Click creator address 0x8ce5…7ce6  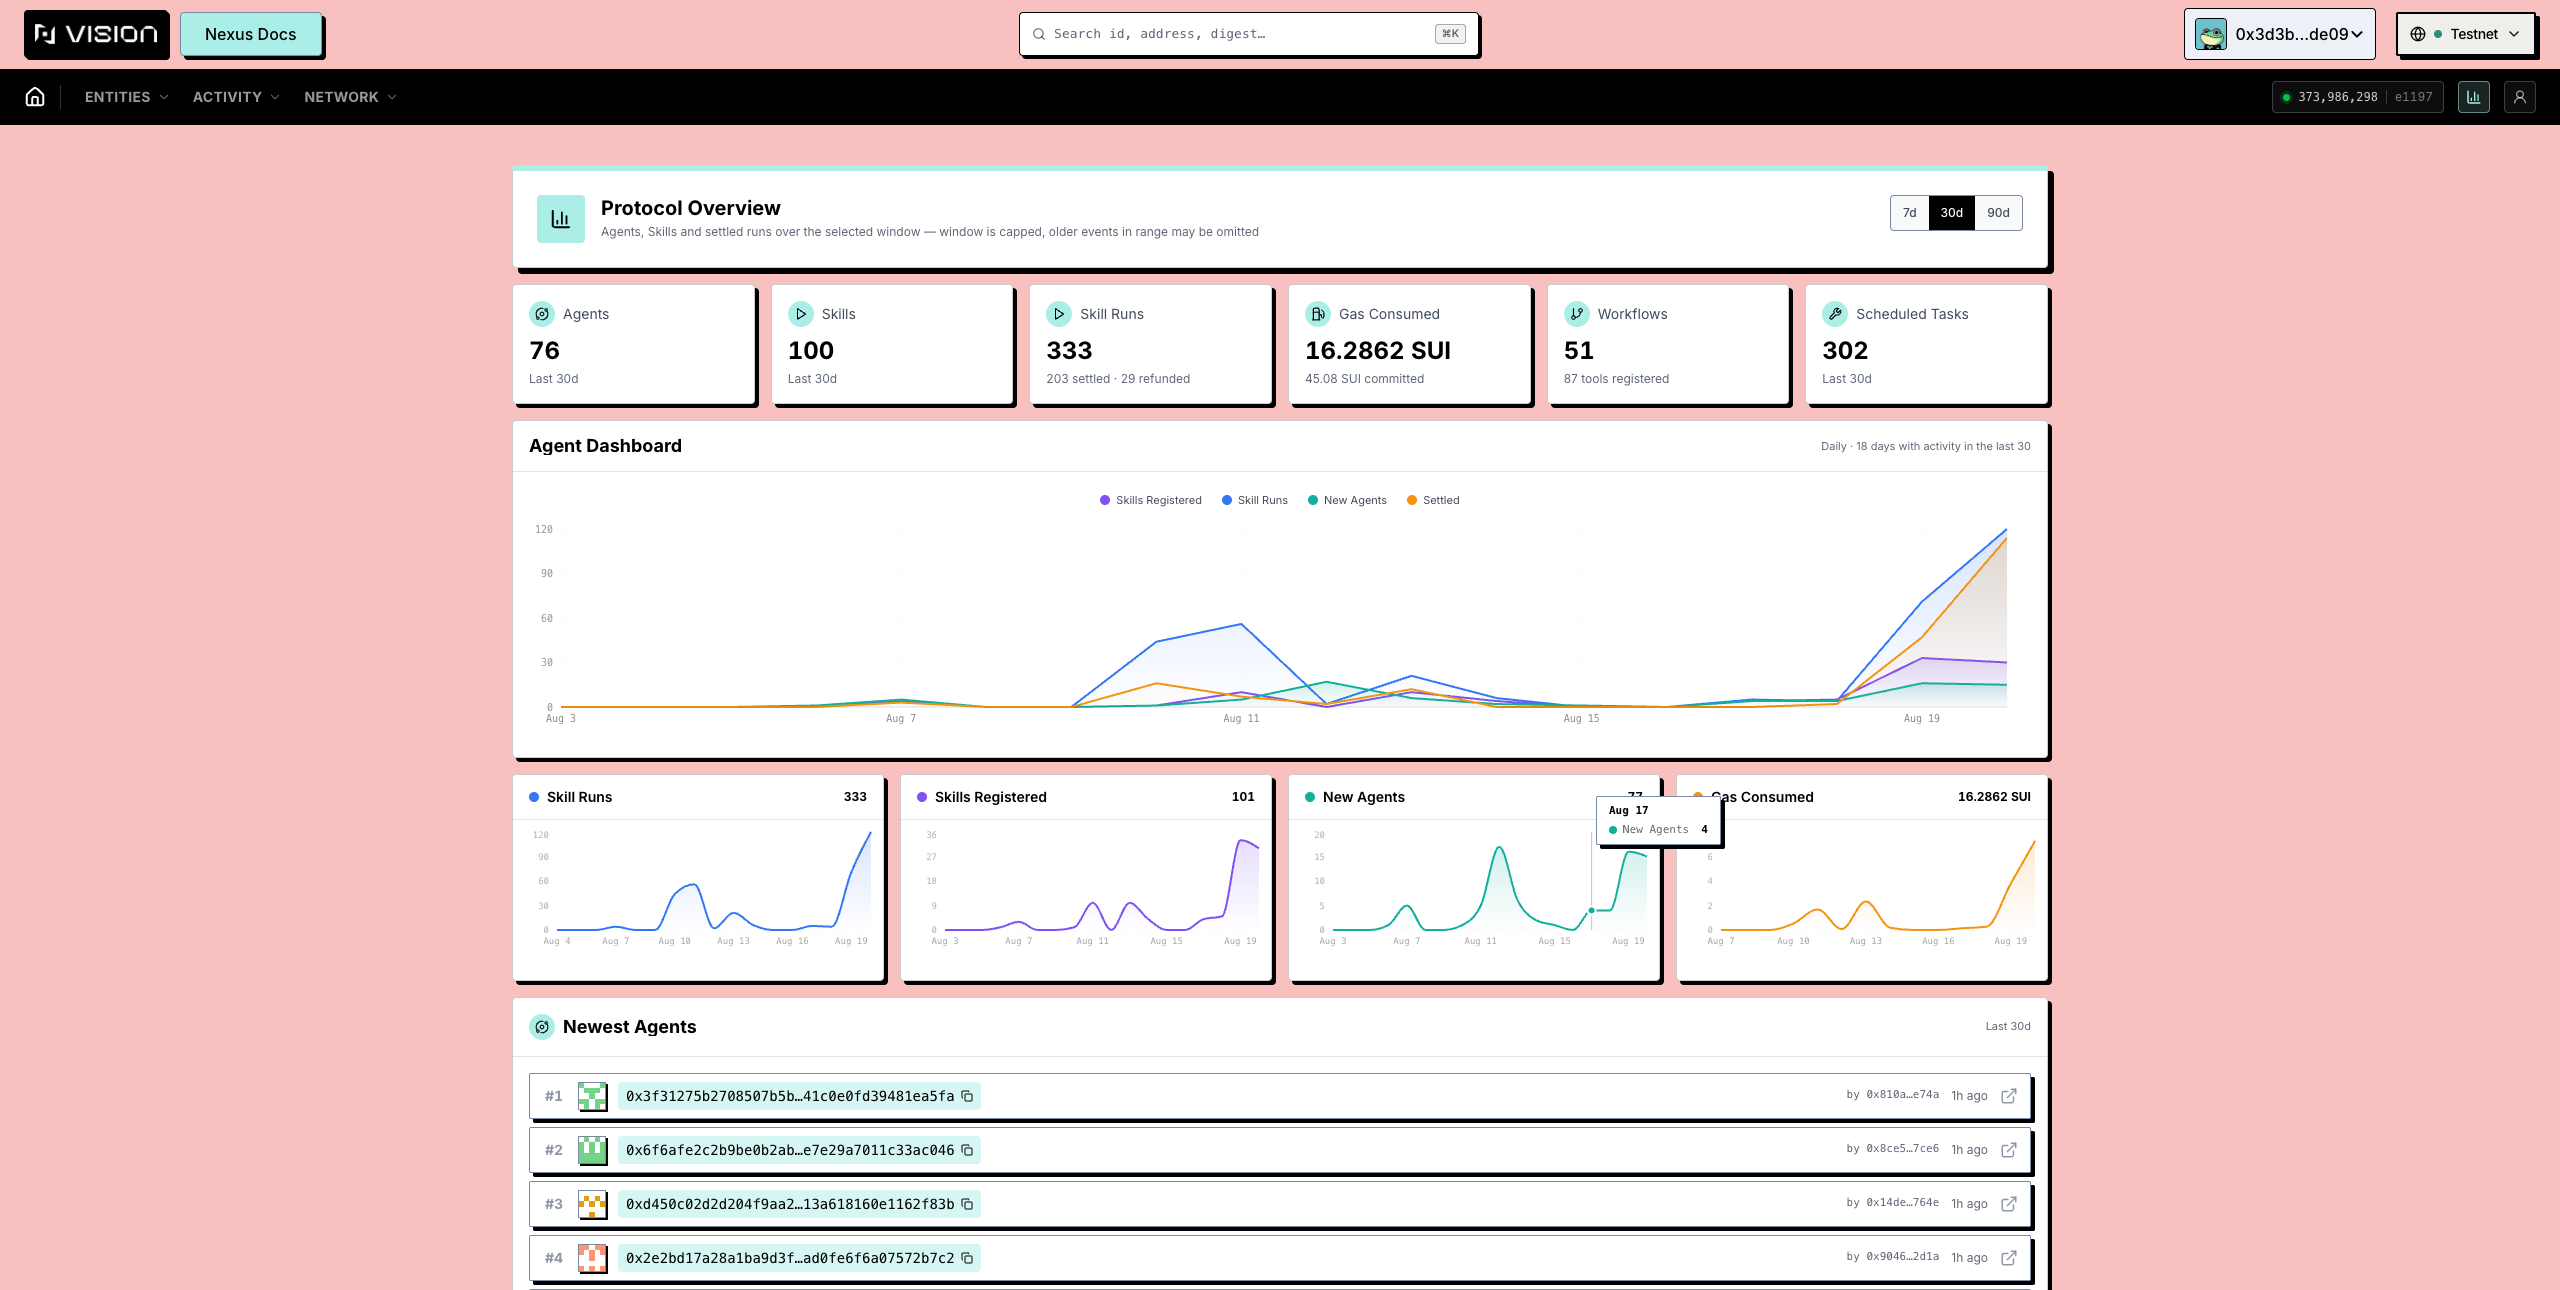point(1902,1149)
